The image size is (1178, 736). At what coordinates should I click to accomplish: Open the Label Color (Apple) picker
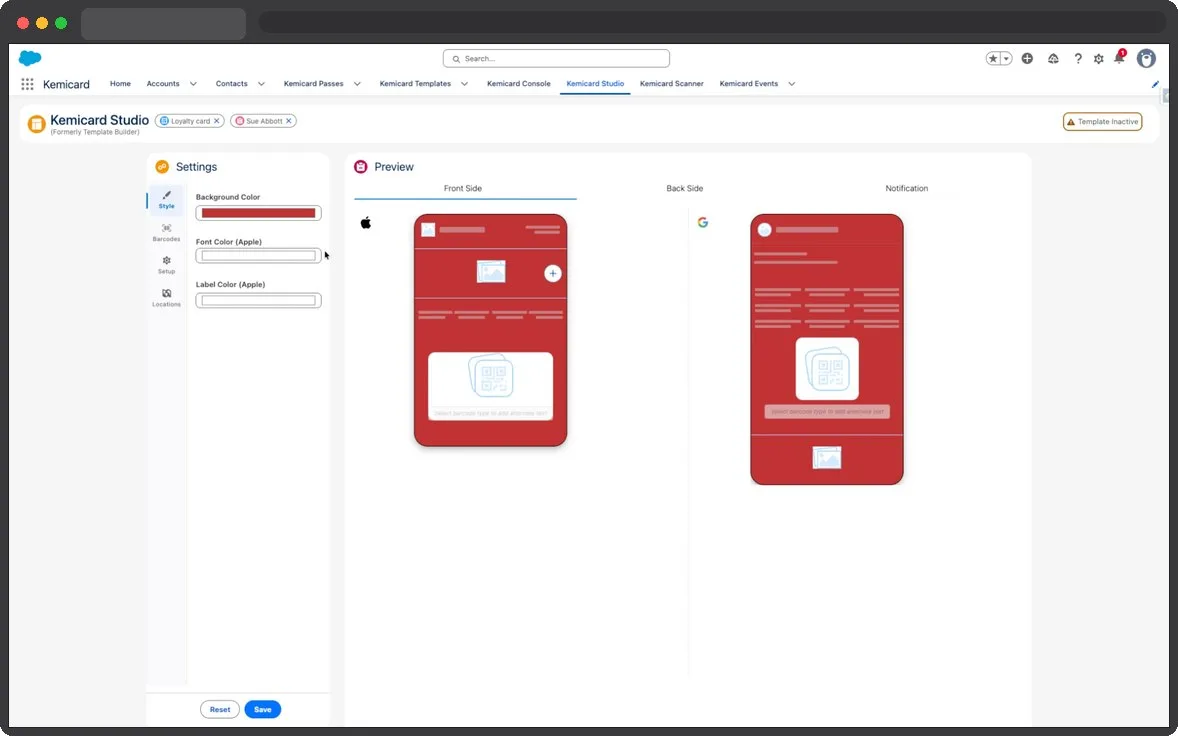(258, 300)
